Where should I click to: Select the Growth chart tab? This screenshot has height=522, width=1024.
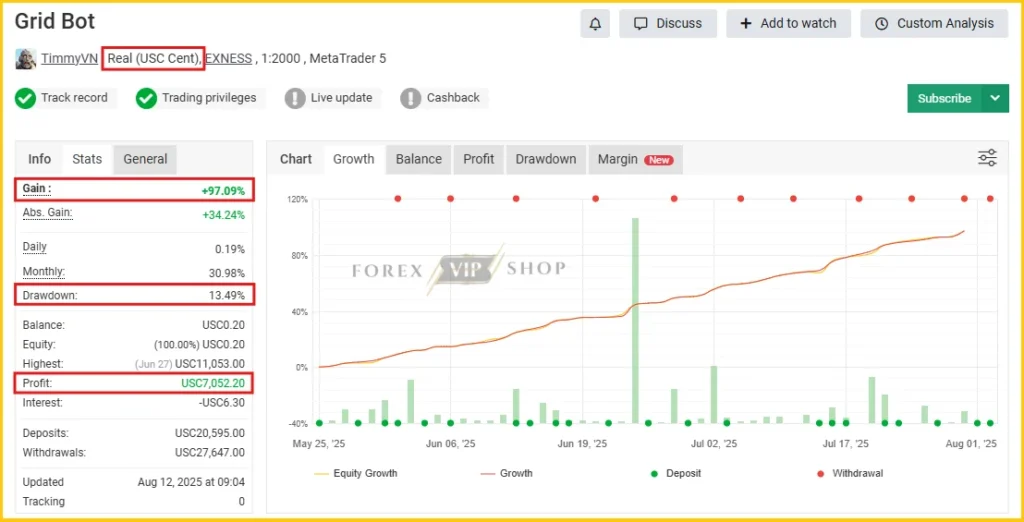(x=353, y=159)
